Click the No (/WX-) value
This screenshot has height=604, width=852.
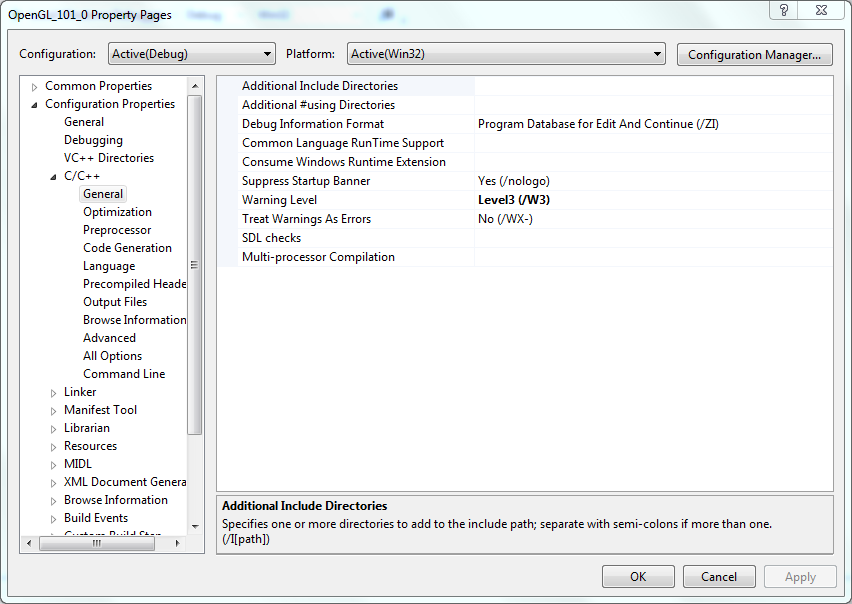[x=505, y=219]
